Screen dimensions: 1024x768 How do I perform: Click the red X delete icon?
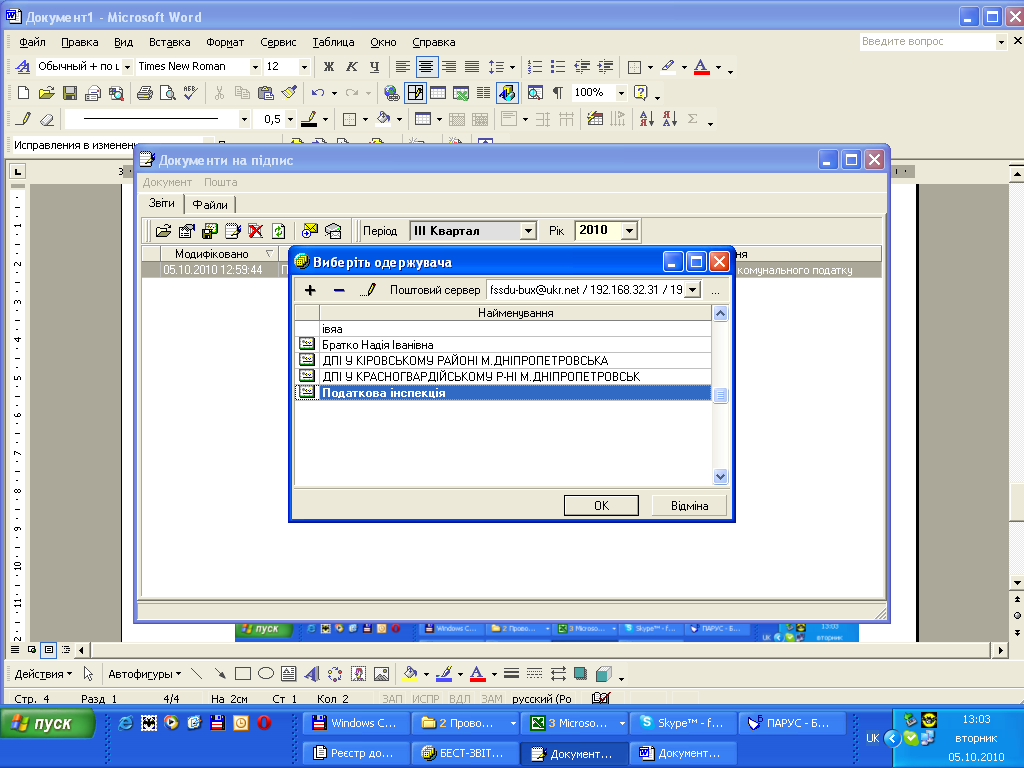(x=255, y=231)
